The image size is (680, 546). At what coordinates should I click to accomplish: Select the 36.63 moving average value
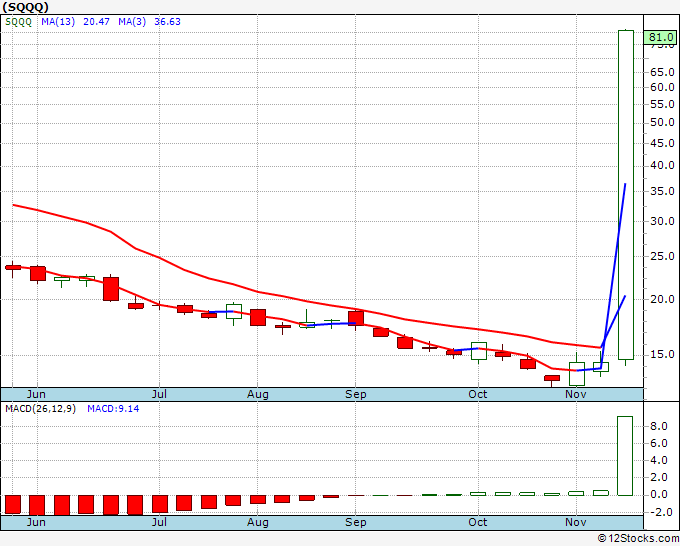167,22
